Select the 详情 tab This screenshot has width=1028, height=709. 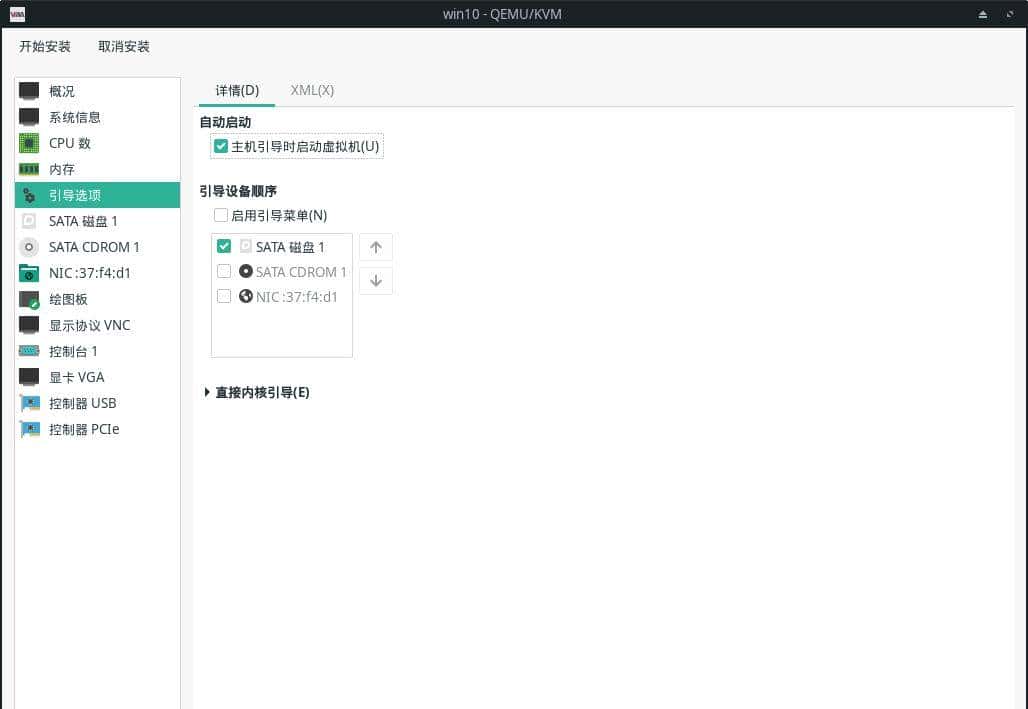pyautogui.click(x=236, y=90)
